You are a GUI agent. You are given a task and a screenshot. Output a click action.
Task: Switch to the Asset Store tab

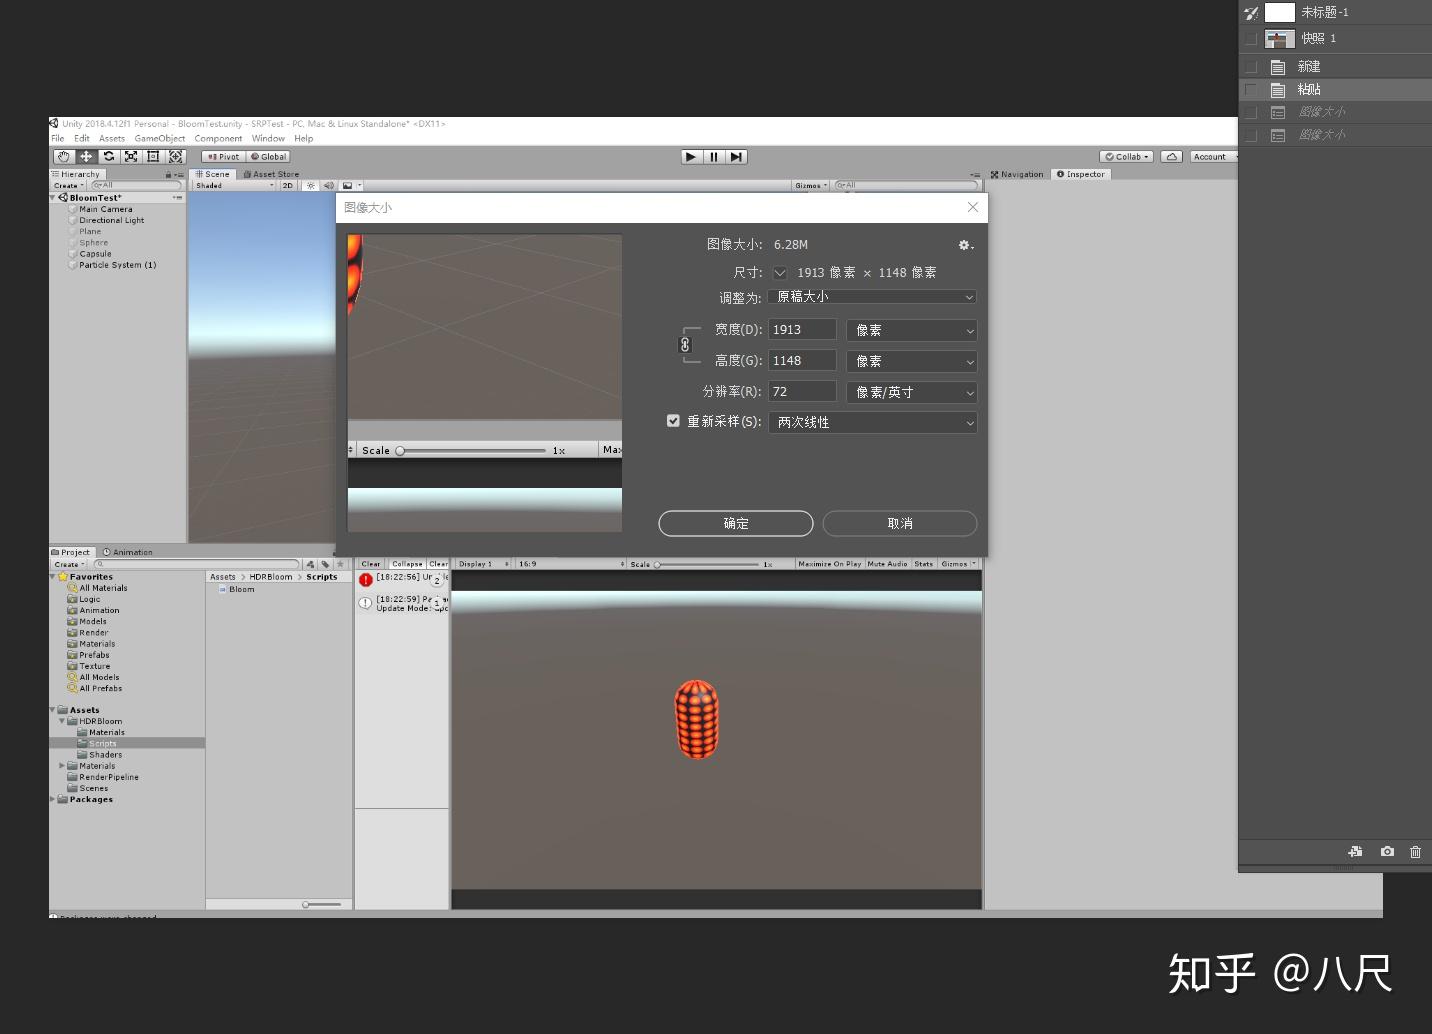pos(270,173)
